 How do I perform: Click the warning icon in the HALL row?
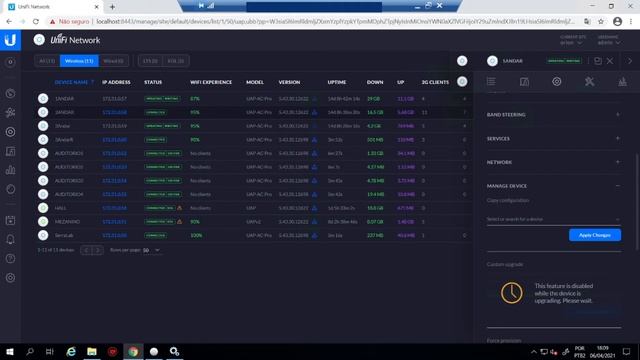click(x=179, y=208)
